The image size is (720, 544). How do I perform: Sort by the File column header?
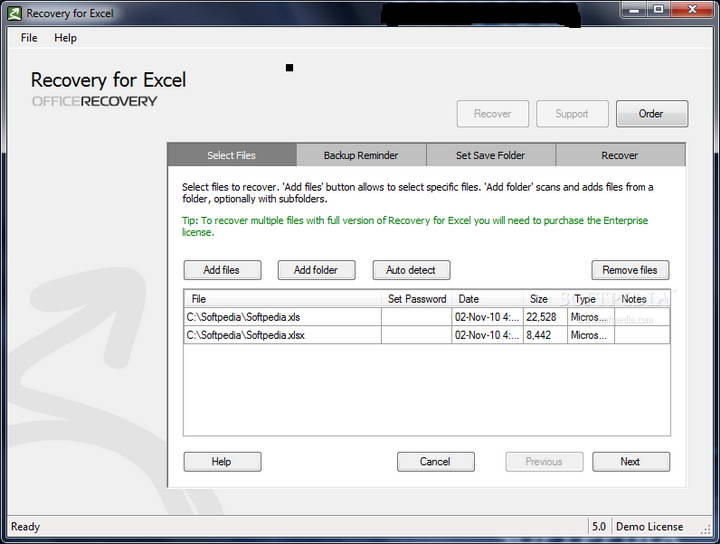(x=282, y=299)
